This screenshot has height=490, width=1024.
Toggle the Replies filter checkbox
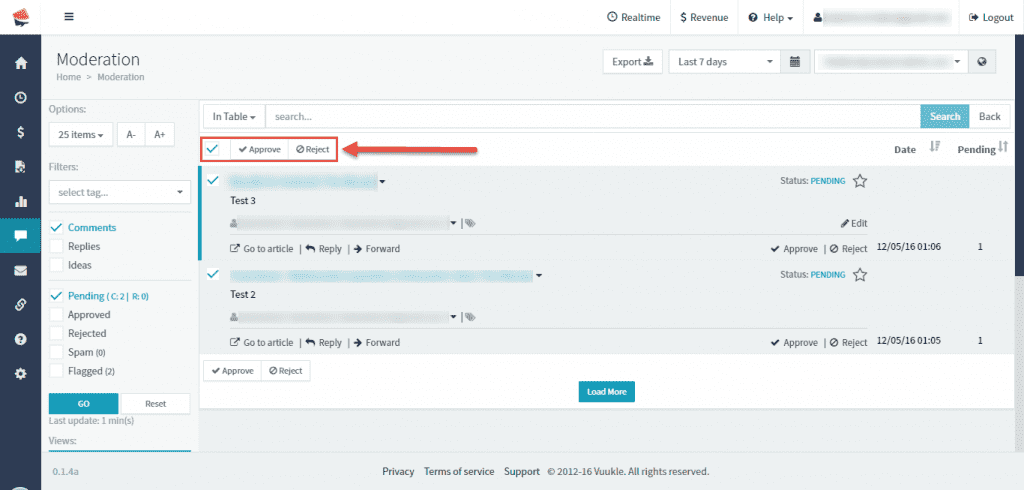click(x=57, y=246)
